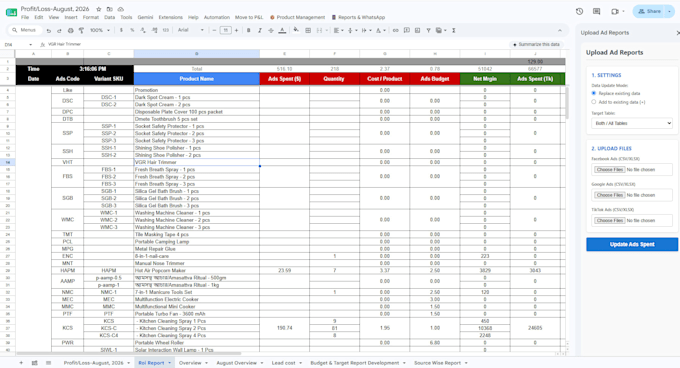Open the Product Management menu
This screenshot has height=368, width=680.
point(298,17)
